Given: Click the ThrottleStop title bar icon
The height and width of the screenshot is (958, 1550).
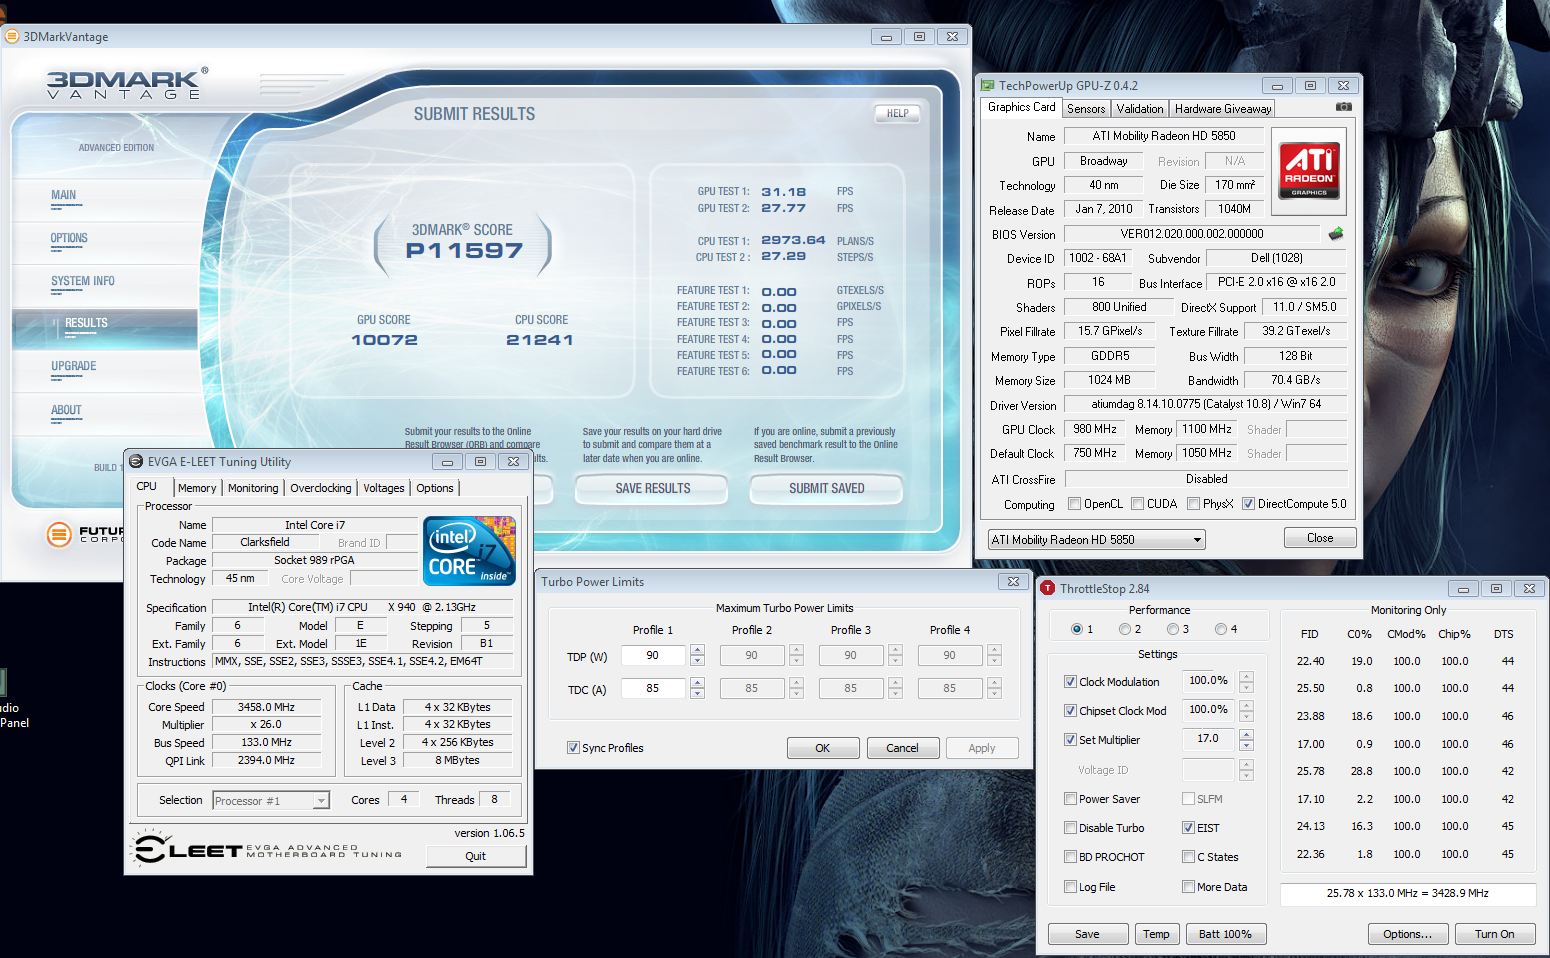Looking at the screenshot, I should coord(1048,588).
